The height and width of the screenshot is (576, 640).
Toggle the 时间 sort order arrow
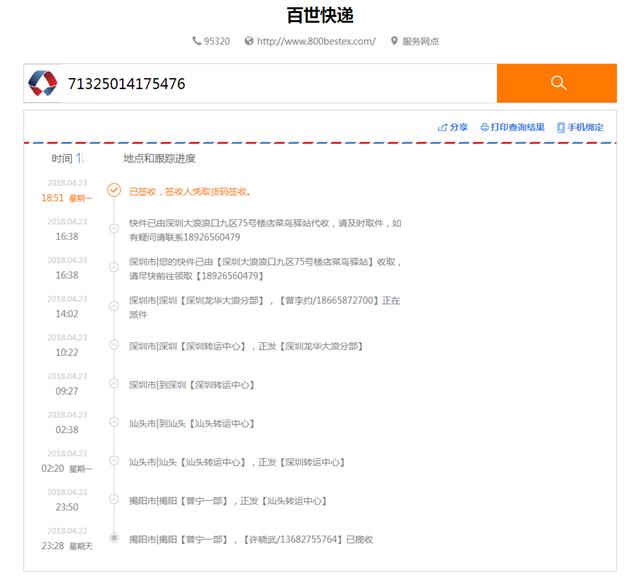coord(80,158)
